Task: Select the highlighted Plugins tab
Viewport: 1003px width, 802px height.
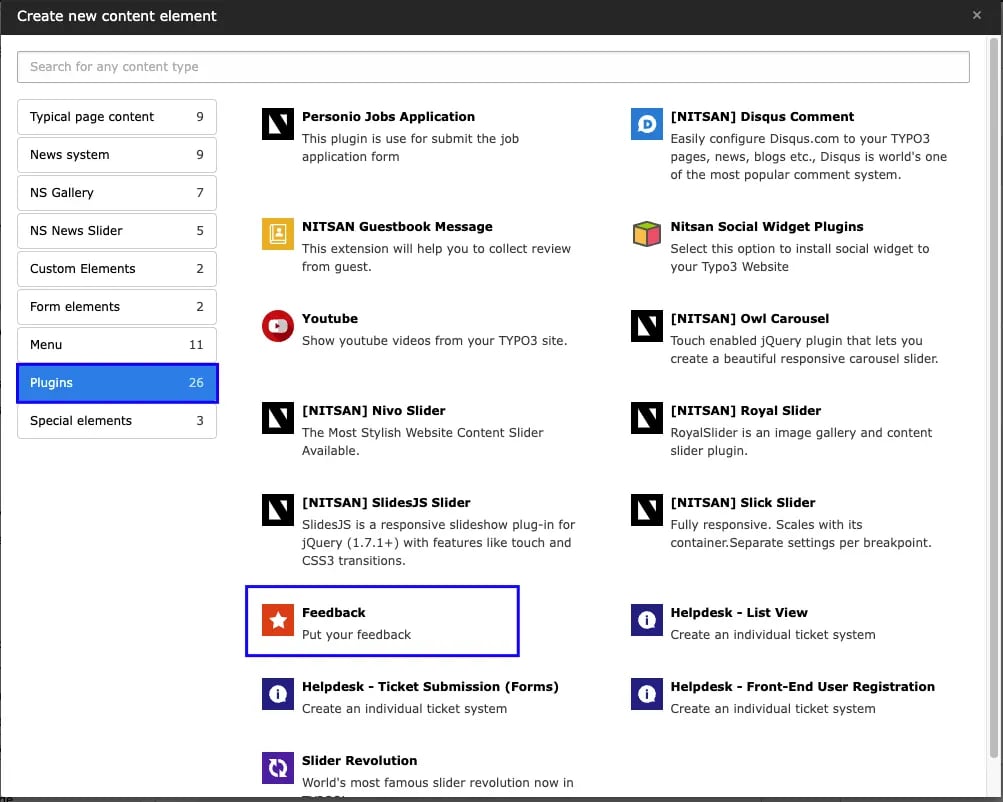Action: [117, 383]
